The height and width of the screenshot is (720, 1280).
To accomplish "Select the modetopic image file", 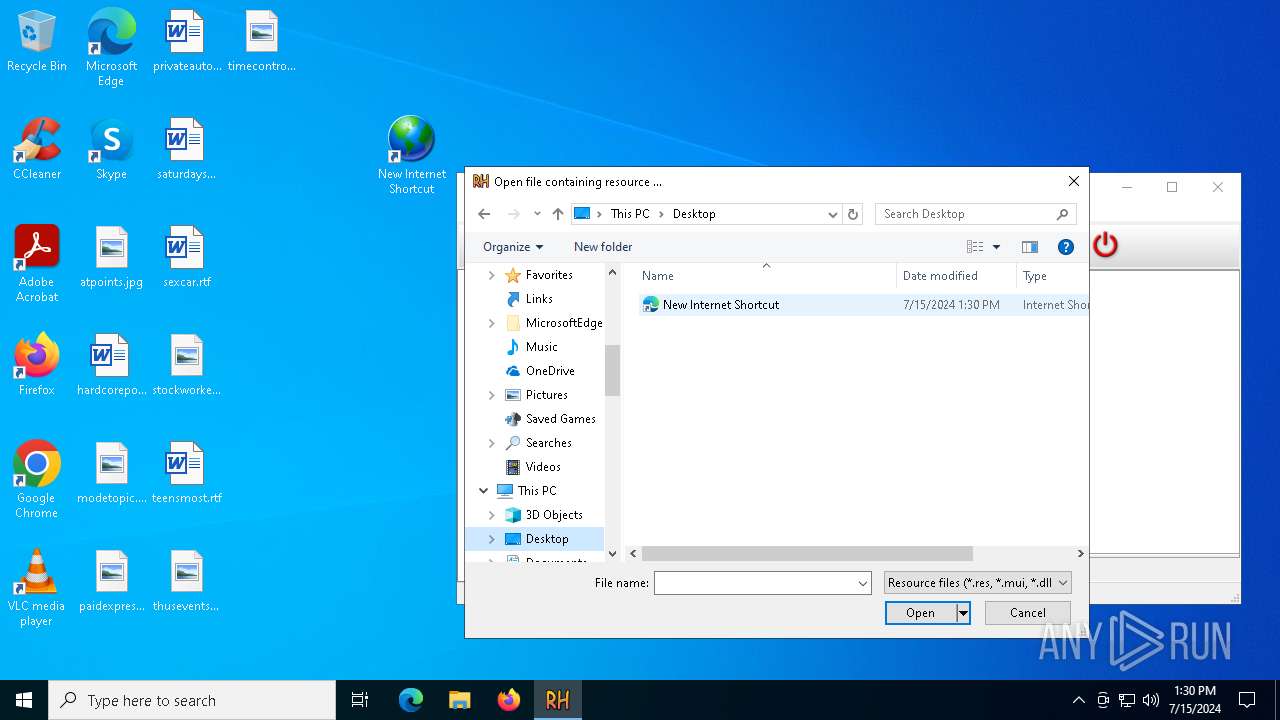I will [111, 473].
